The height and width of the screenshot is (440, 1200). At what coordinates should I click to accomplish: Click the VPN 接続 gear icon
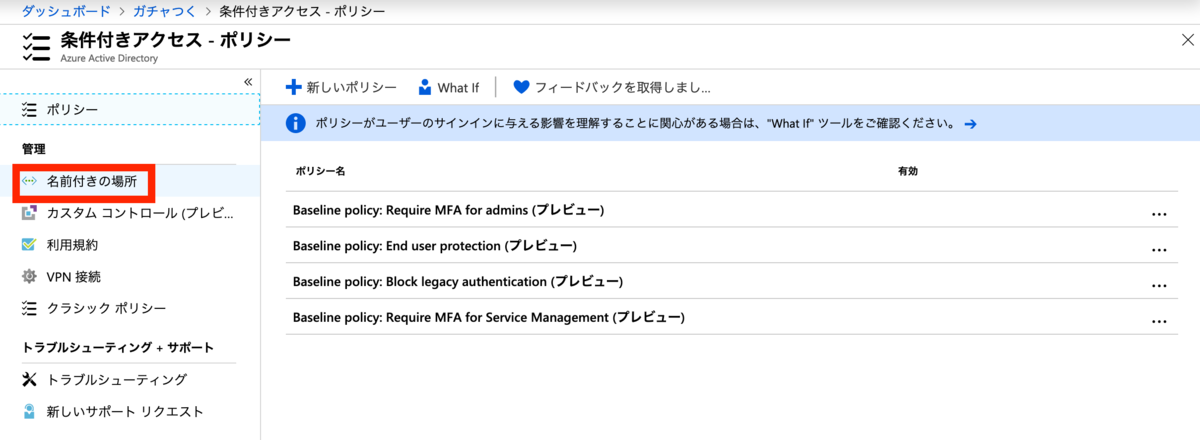[x=29, y=276]
